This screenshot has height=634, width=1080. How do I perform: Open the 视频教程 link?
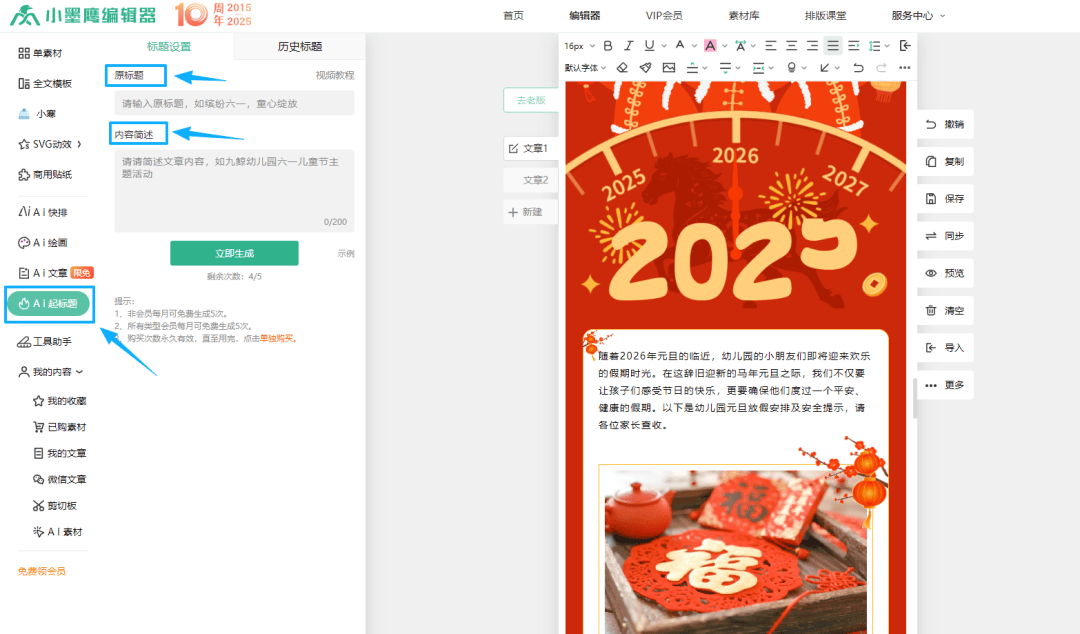pos(334,75)
